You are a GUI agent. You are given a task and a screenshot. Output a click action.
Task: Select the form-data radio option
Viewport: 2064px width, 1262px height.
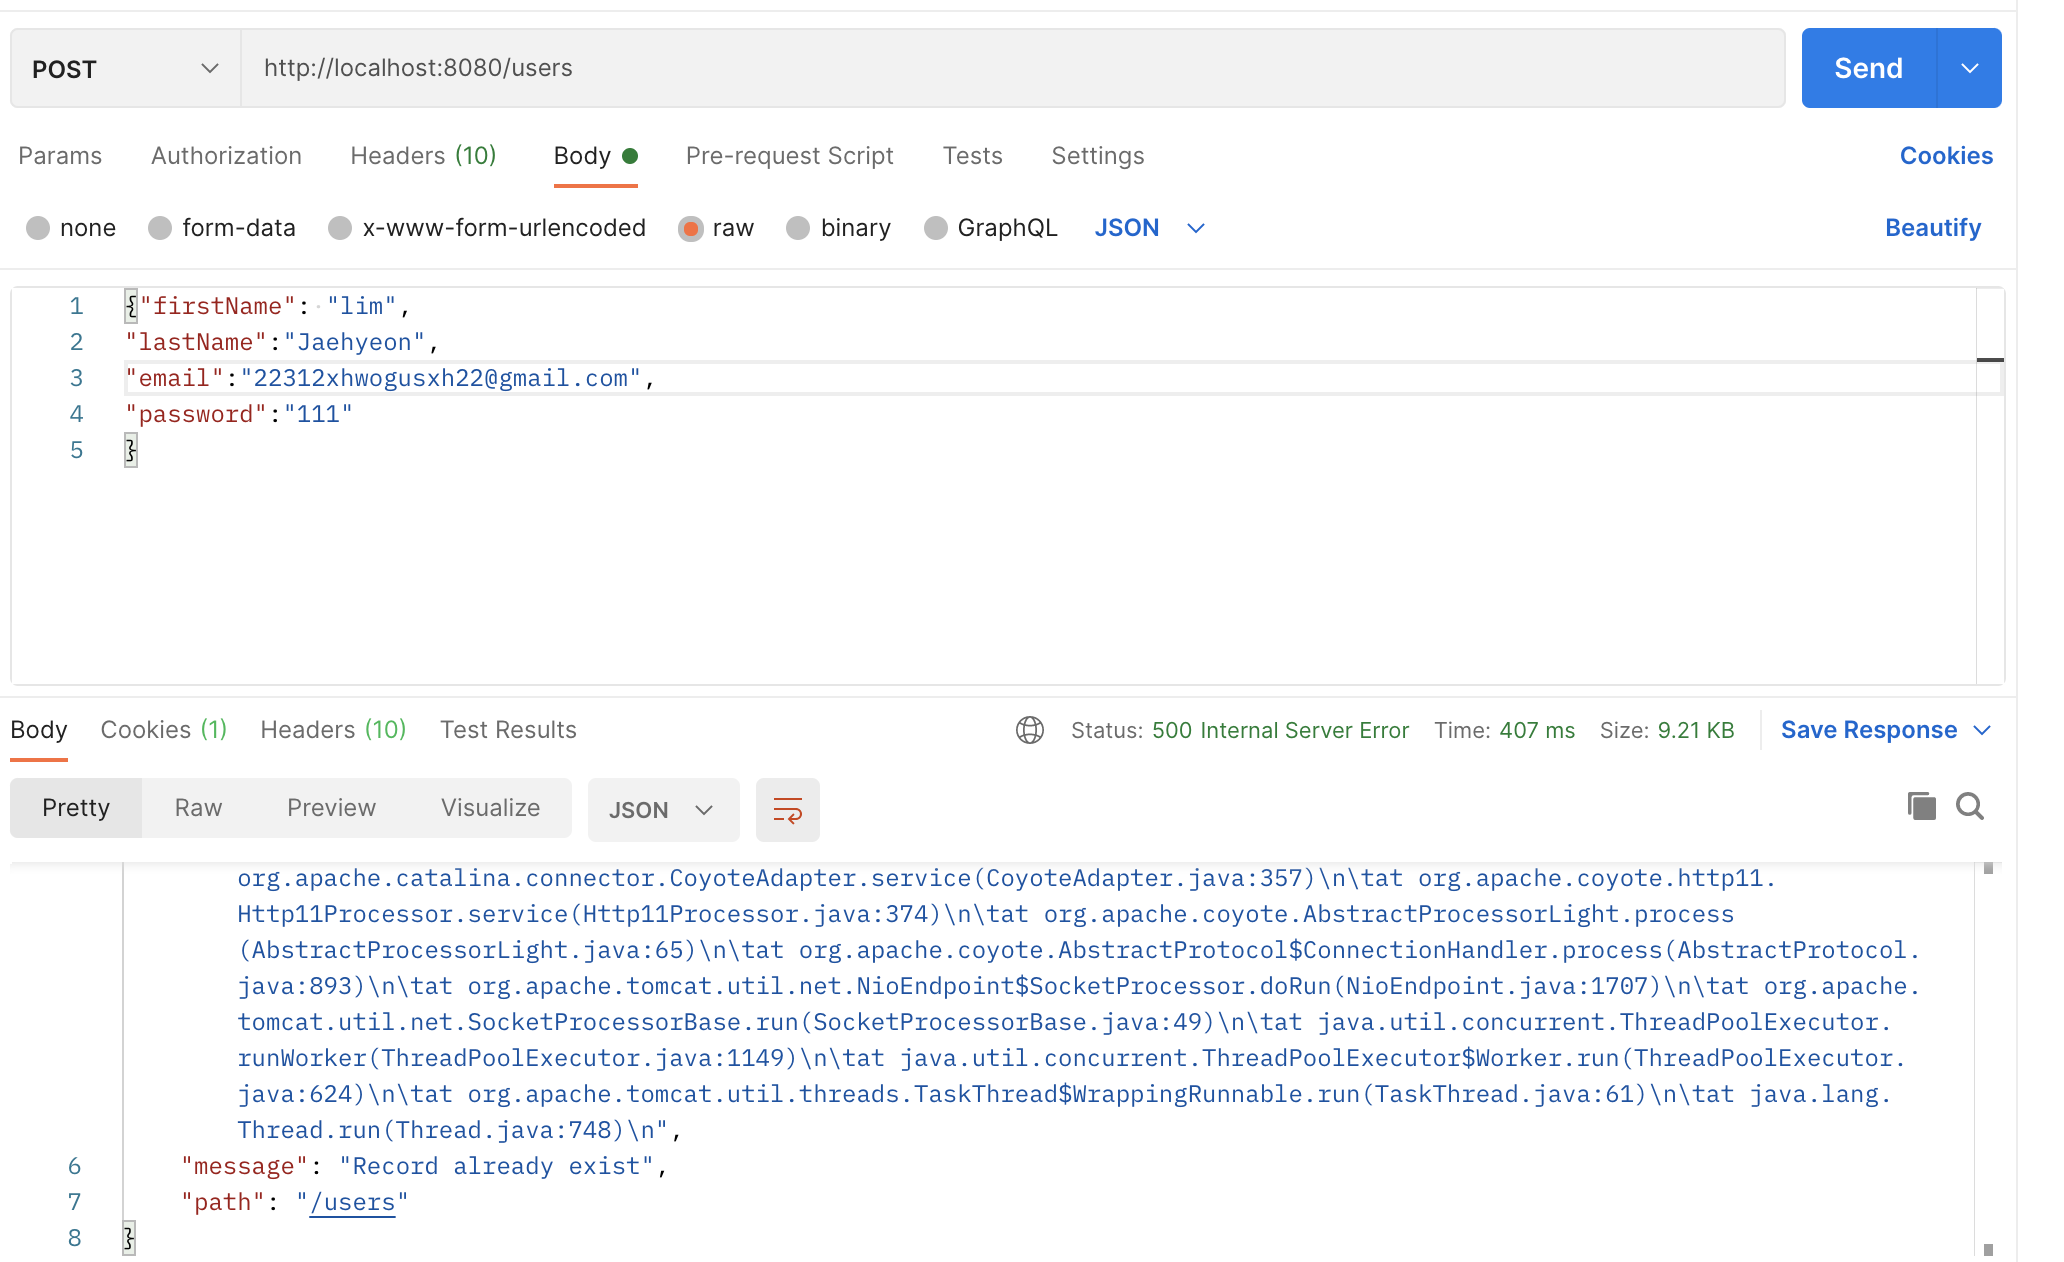(x=160, y=228)
